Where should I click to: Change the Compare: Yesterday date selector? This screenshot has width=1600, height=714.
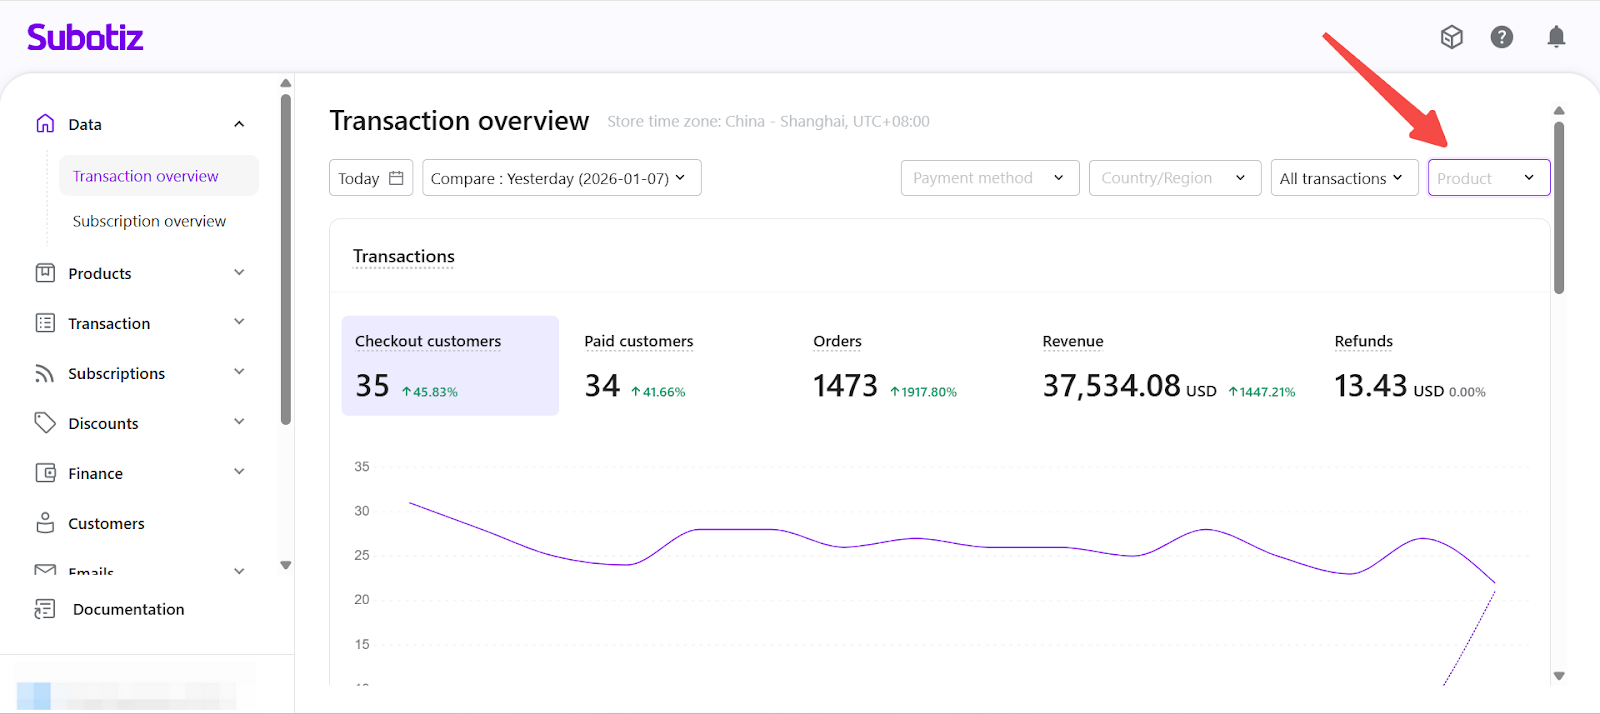tap(561, 178)
